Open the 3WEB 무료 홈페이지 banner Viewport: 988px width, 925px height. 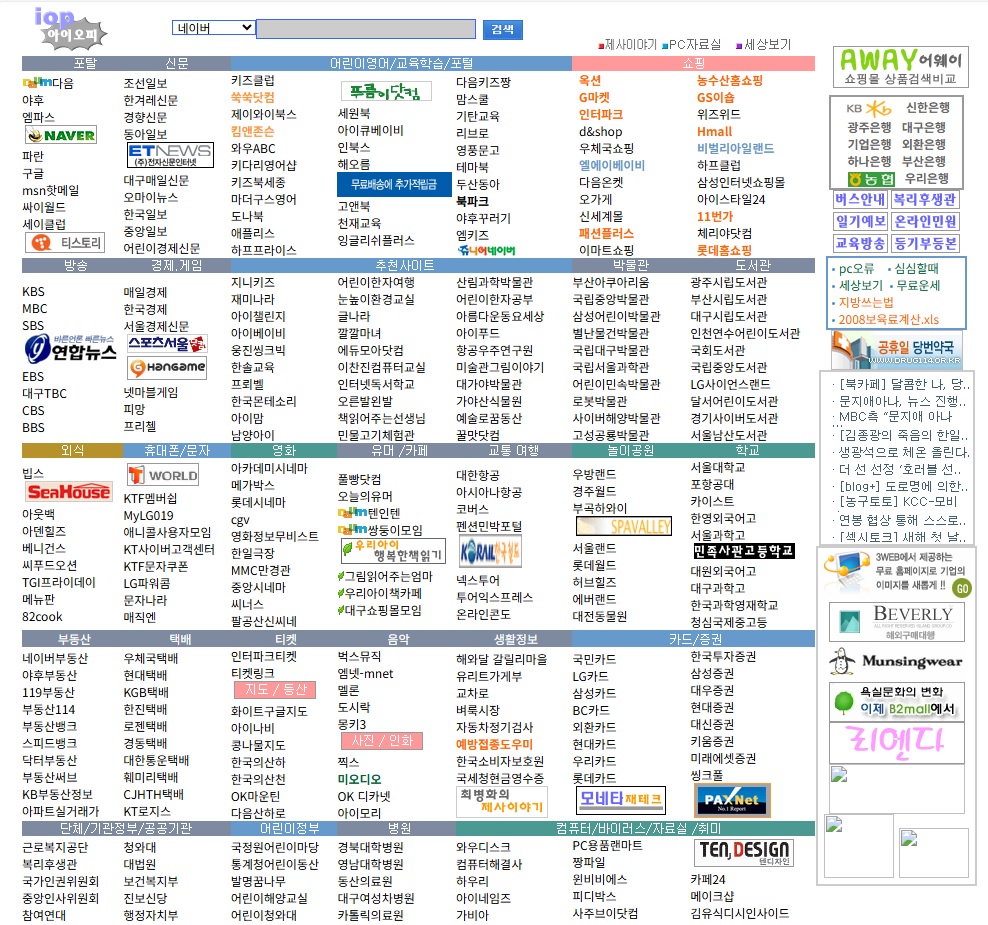click(x=897, y=572)
